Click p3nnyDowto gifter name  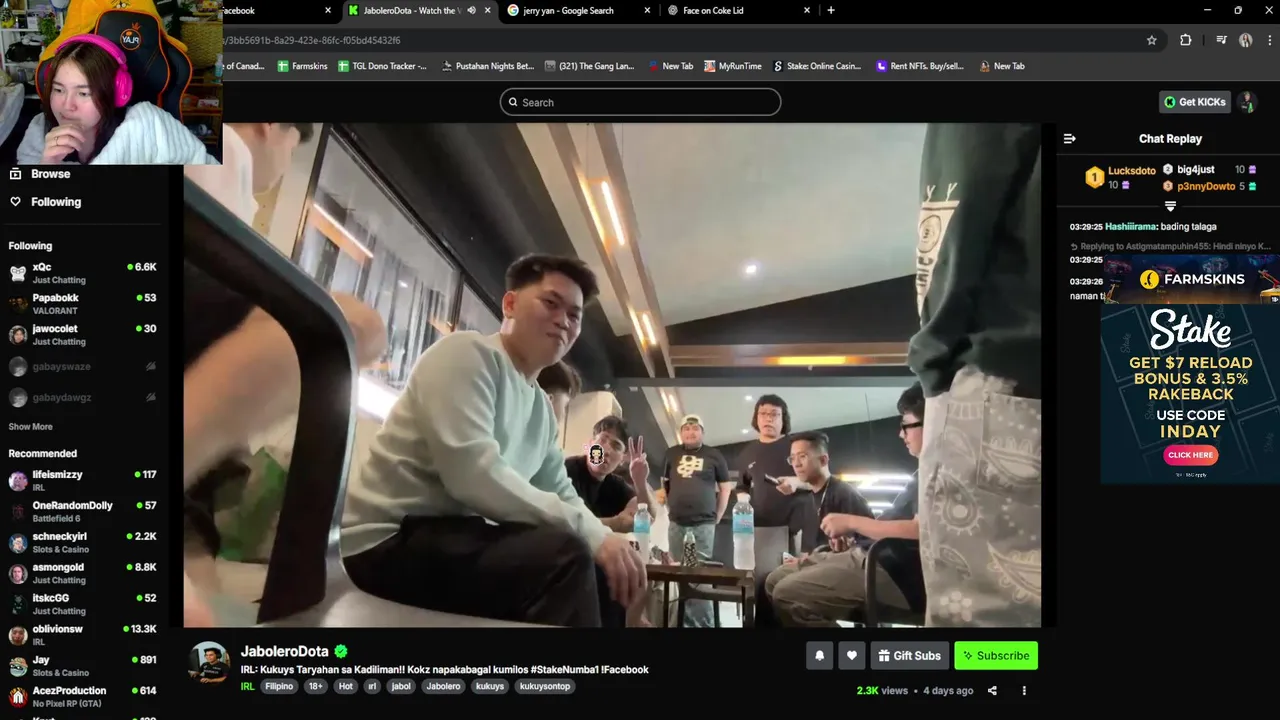1206,186
